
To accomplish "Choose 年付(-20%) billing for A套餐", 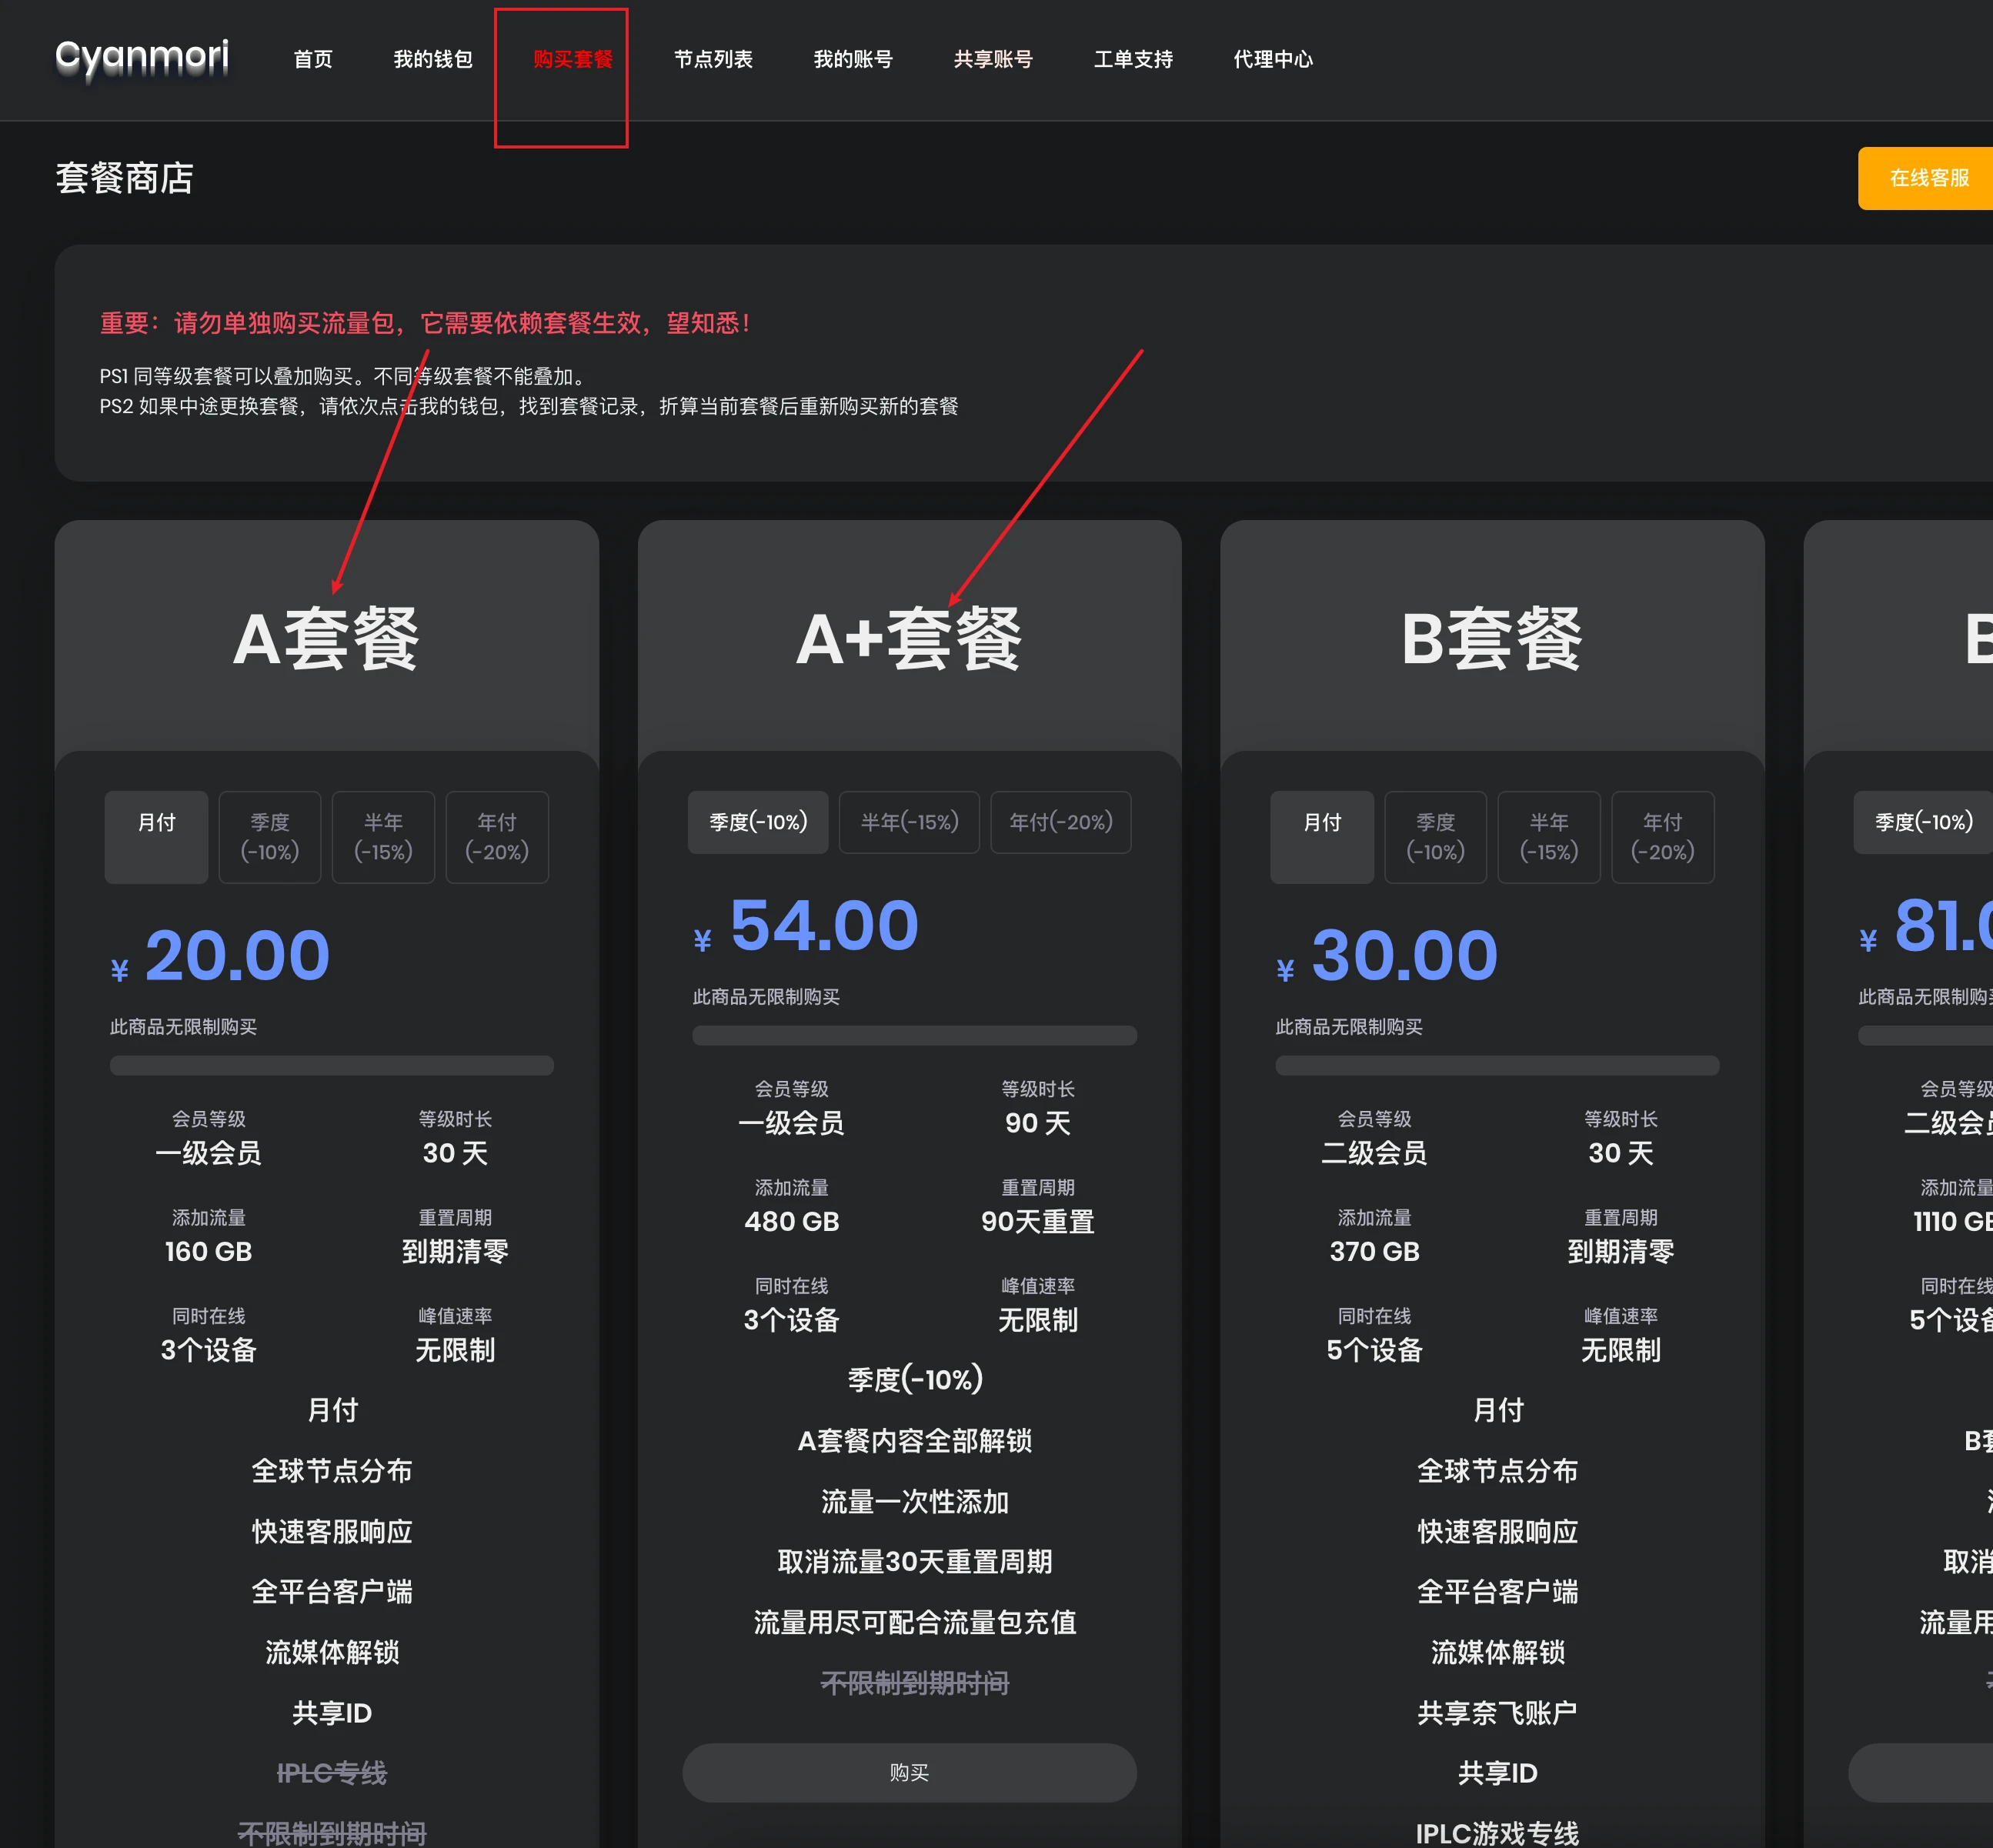I will pos(497,837).
